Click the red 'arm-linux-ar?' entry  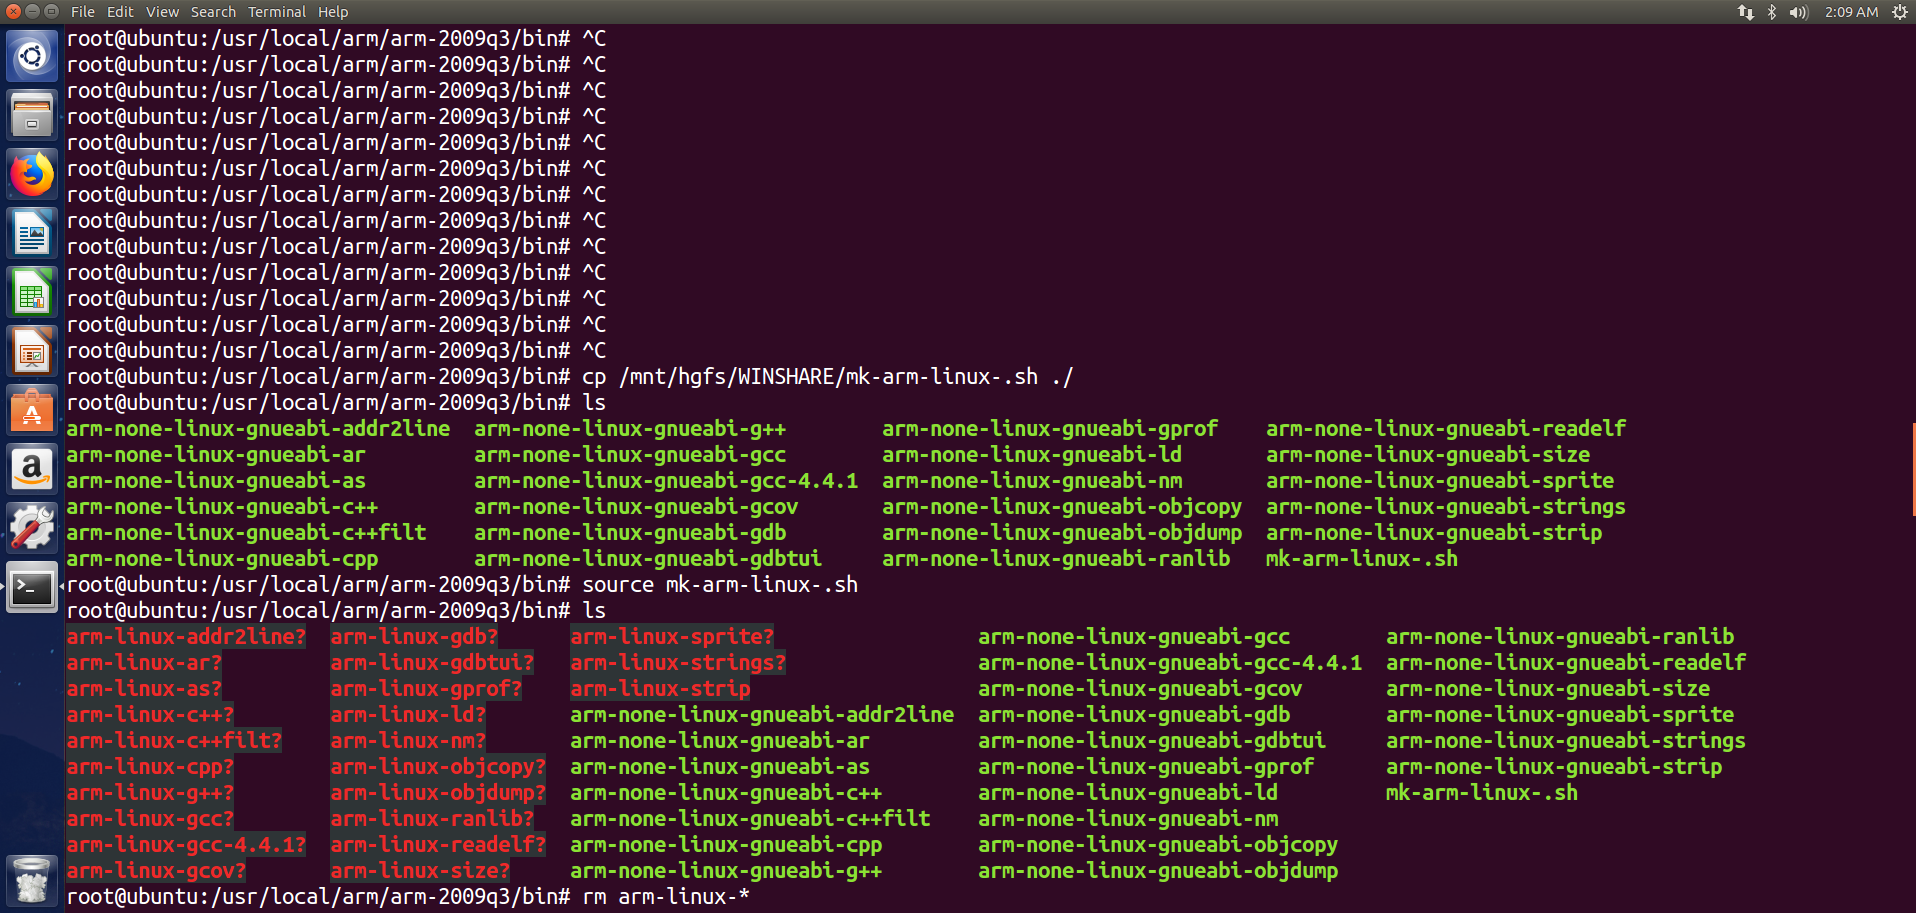(x=144, y=663)
